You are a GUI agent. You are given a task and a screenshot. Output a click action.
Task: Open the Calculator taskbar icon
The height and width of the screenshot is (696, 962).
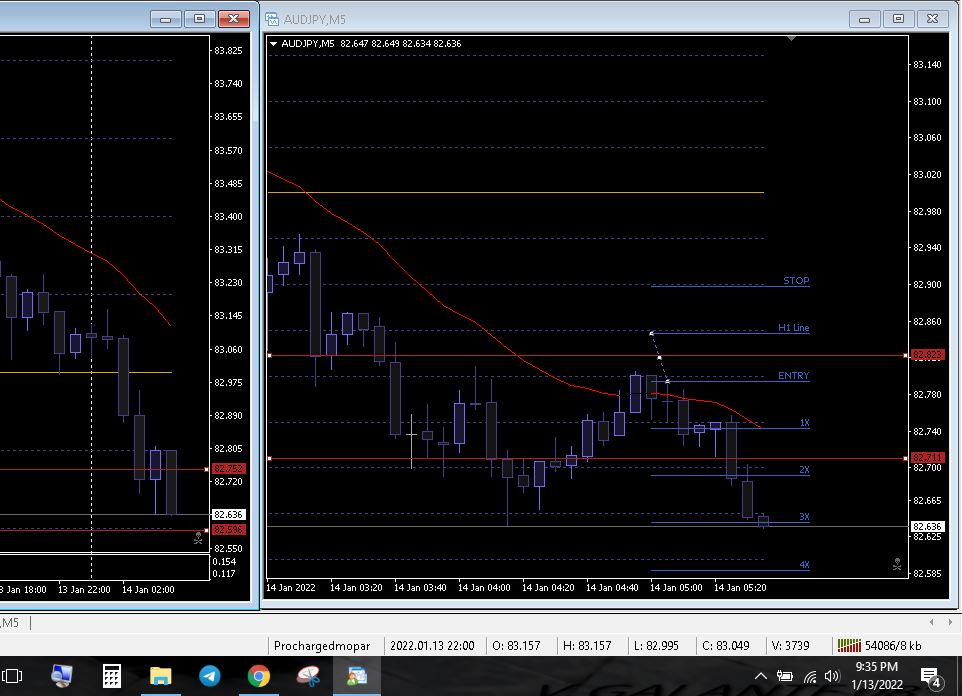112,676
